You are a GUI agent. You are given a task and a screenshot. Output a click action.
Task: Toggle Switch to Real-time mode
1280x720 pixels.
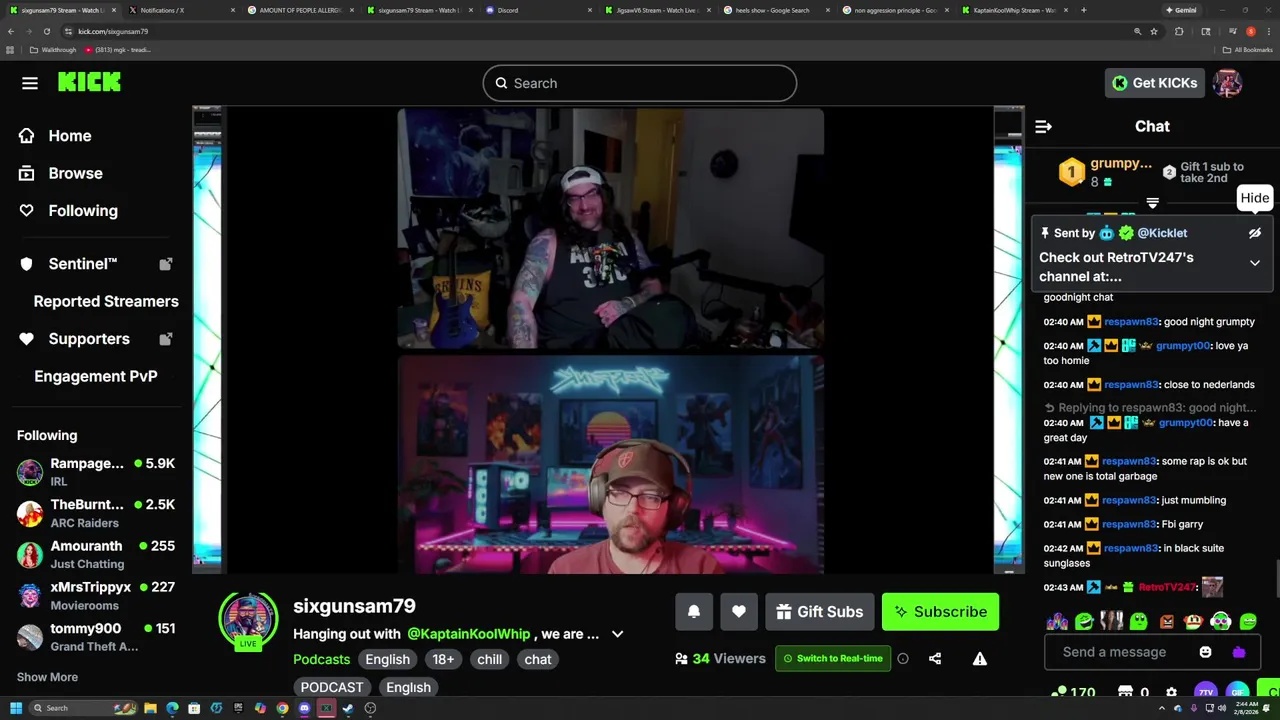pyautogui.click(x=833, y=659)
